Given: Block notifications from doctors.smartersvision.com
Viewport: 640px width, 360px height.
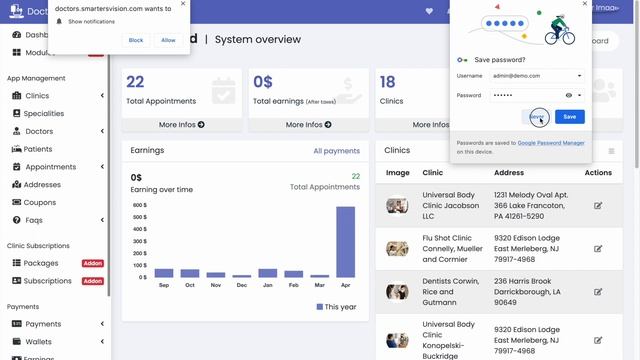Looking at the screenshot, I should pyautogui.click(x=136, y=40).
